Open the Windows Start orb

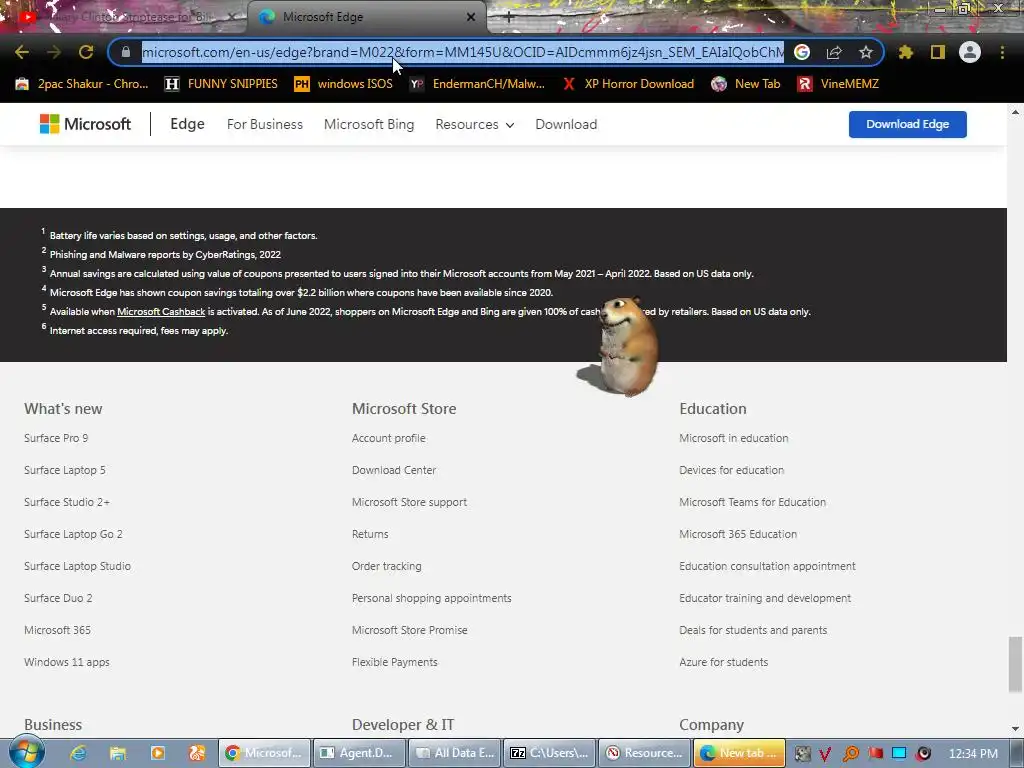point(27,752)
